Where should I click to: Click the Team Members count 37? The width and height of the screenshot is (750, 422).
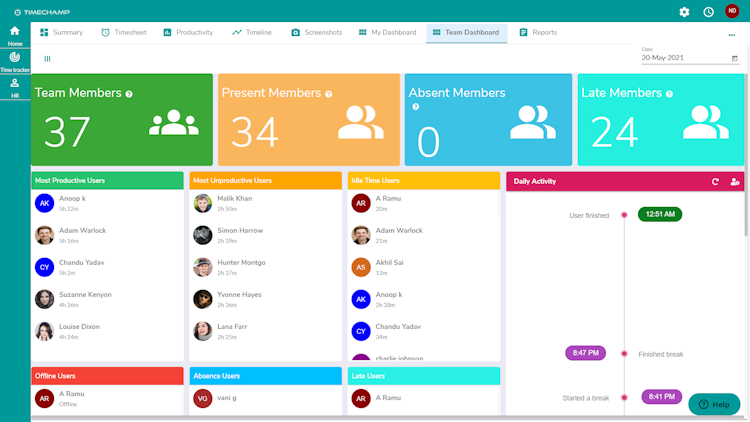pyautogui.click(x=67, y=132)
